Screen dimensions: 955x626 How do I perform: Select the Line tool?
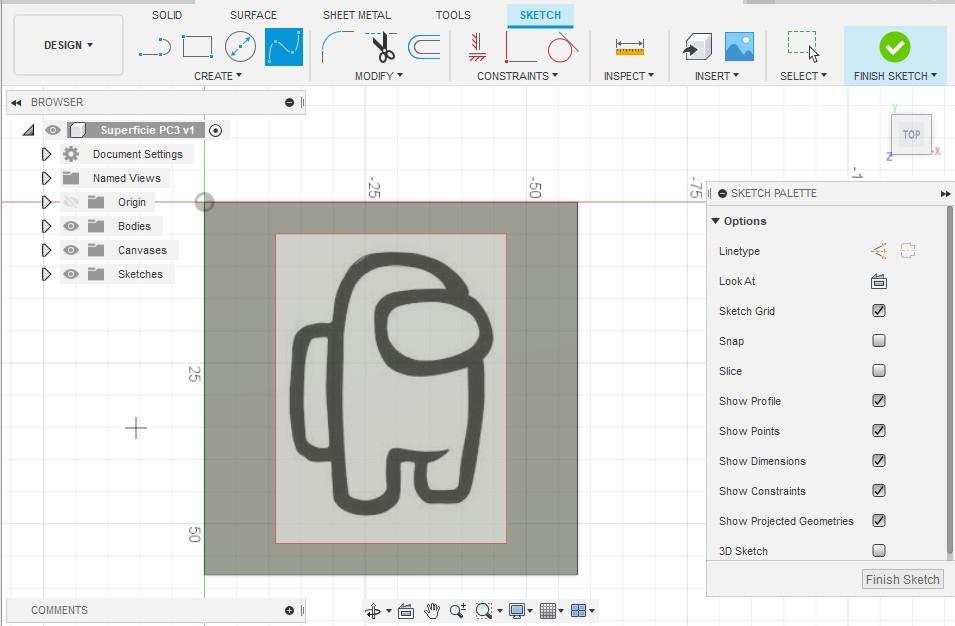pyautogui.click(x=155, y=47)
